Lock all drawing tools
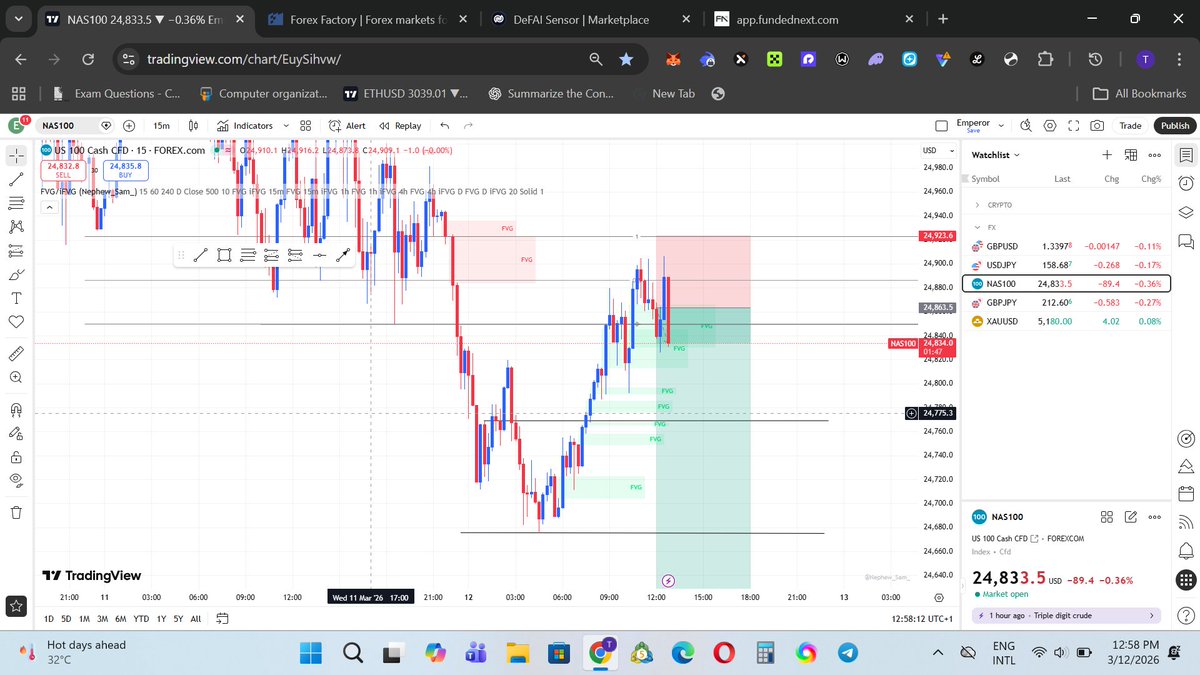The image size is (1200, 675). tap(17, 457)
